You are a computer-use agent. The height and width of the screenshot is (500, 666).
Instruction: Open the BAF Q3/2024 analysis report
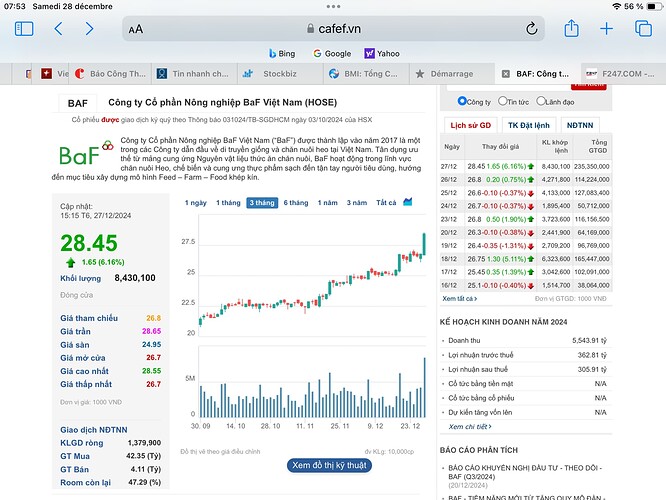pyautogui.click(x=525, y=472)
